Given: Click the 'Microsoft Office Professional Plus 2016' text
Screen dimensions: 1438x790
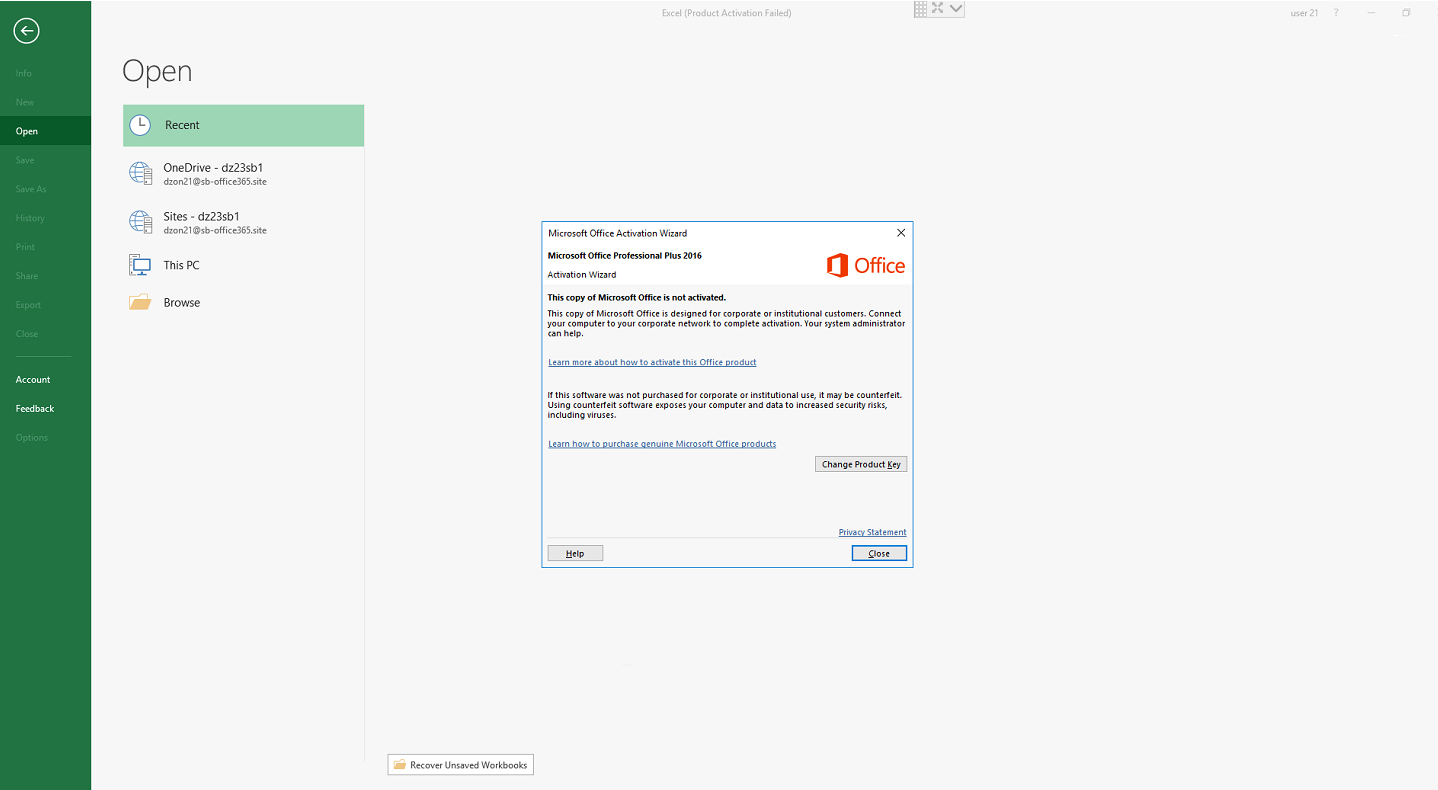Looking at the screenshot, I should tap(625, 256).
